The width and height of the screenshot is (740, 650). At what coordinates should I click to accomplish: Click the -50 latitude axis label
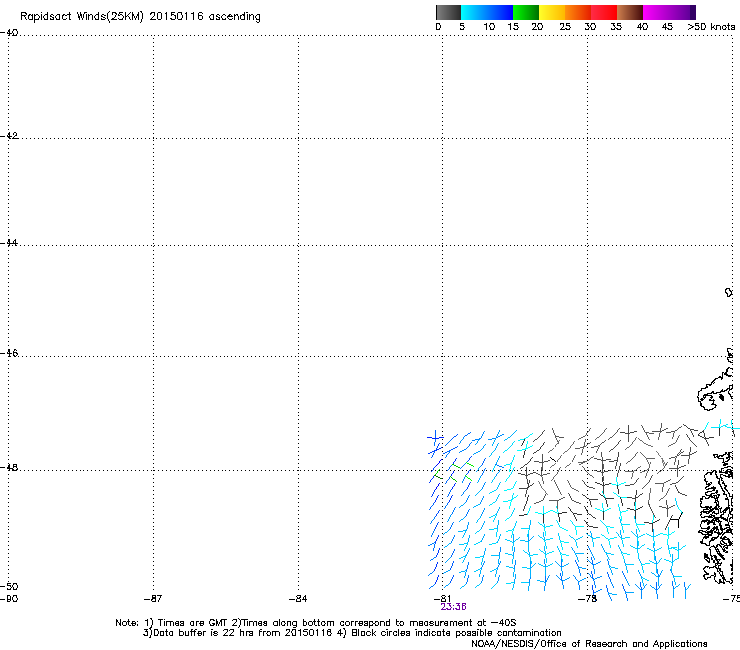click(x=9, y=586)
